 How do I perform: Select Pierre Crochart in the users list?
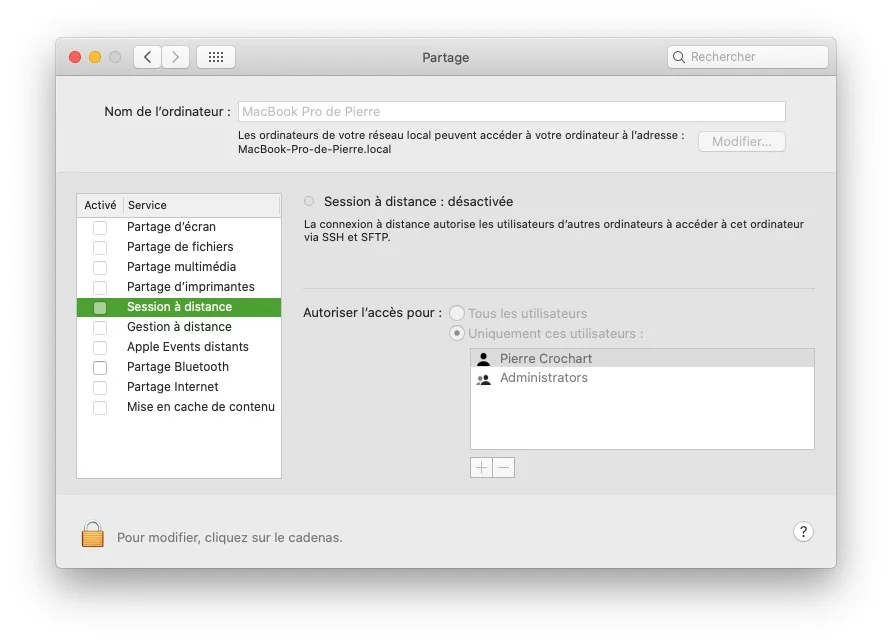546,358
